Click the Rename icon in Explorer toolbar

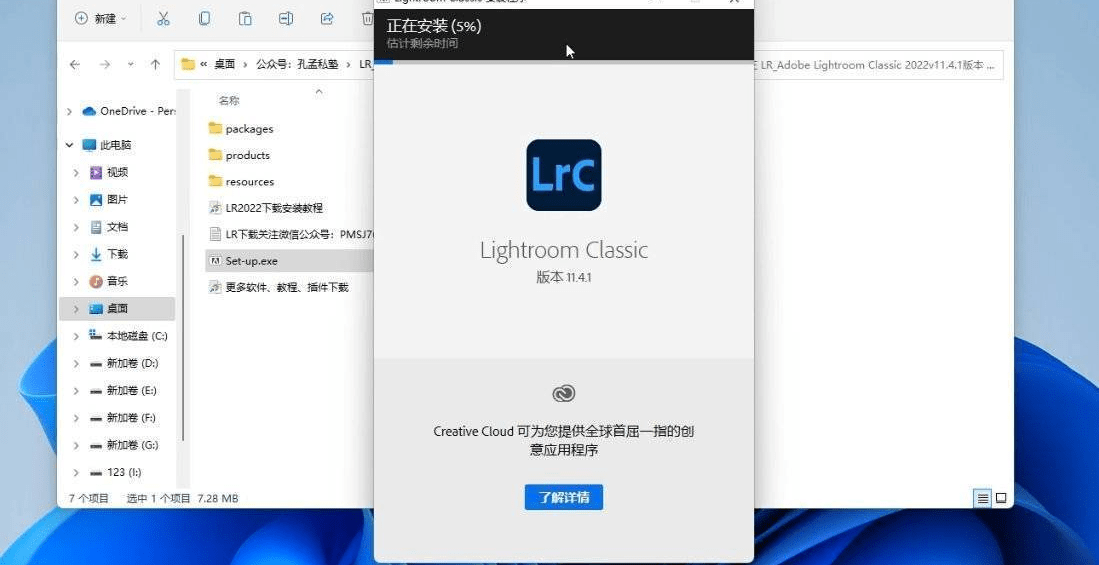click(x=286, y=19)
